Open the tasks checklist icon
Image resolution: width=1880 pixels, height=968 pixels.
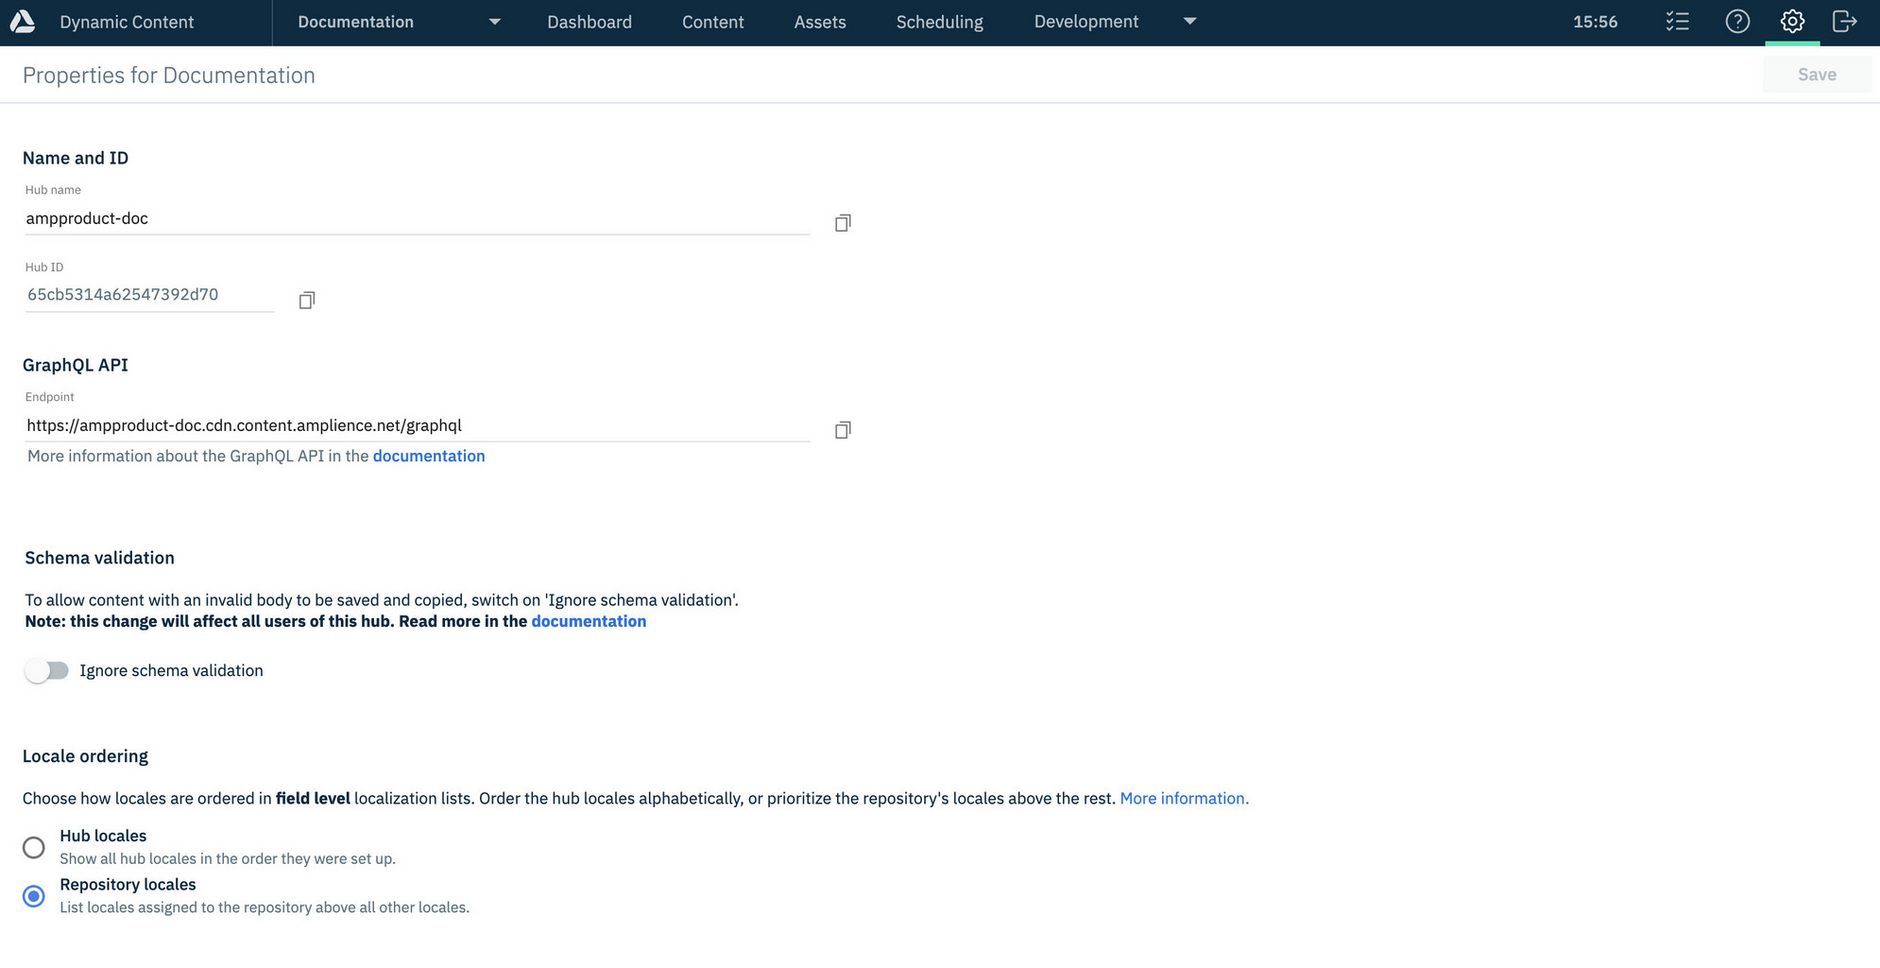pyautogui.click(x=1678, y=21)
